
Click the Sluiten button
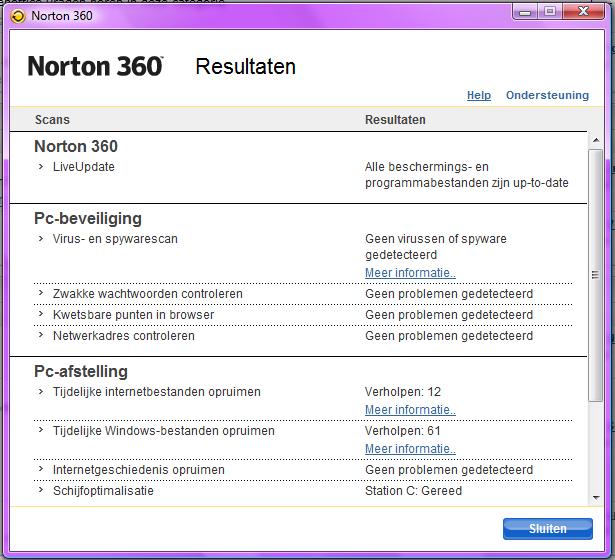coord(548,529)
